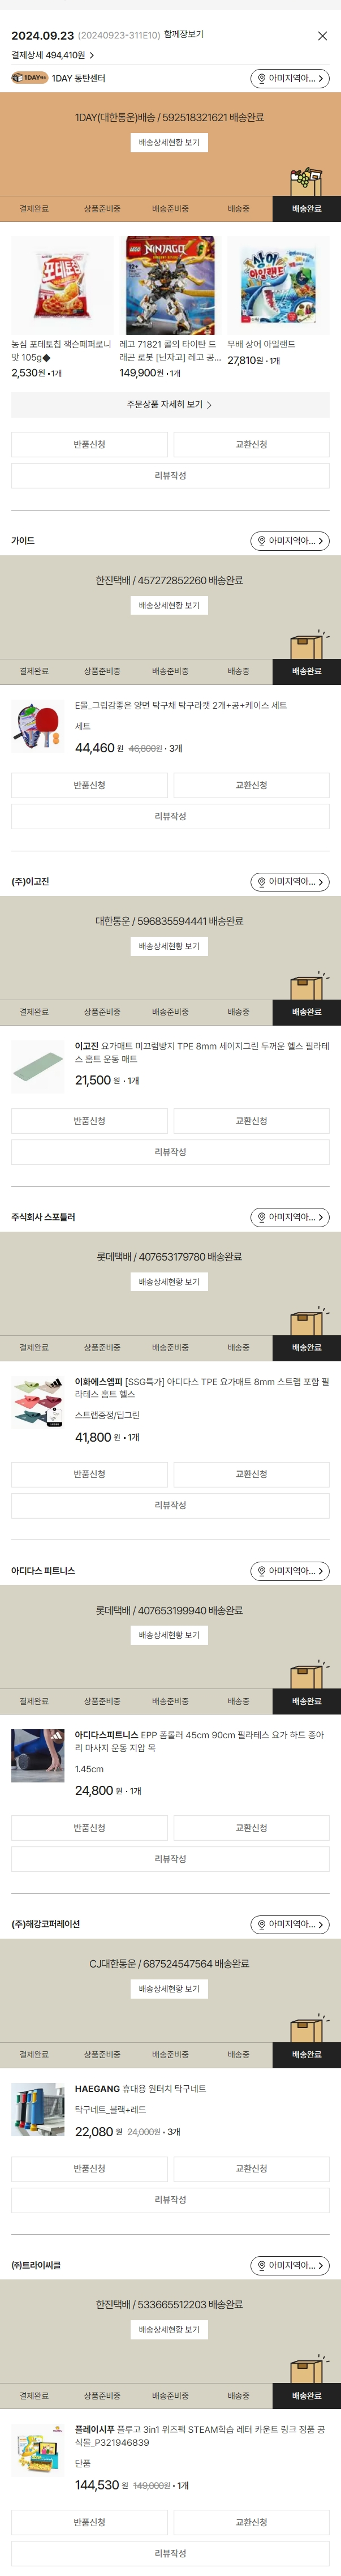Open address dropdown beside 아디다스 피트니스 seller
The height and width of the screenshot is (2576, 341).
289,1571
